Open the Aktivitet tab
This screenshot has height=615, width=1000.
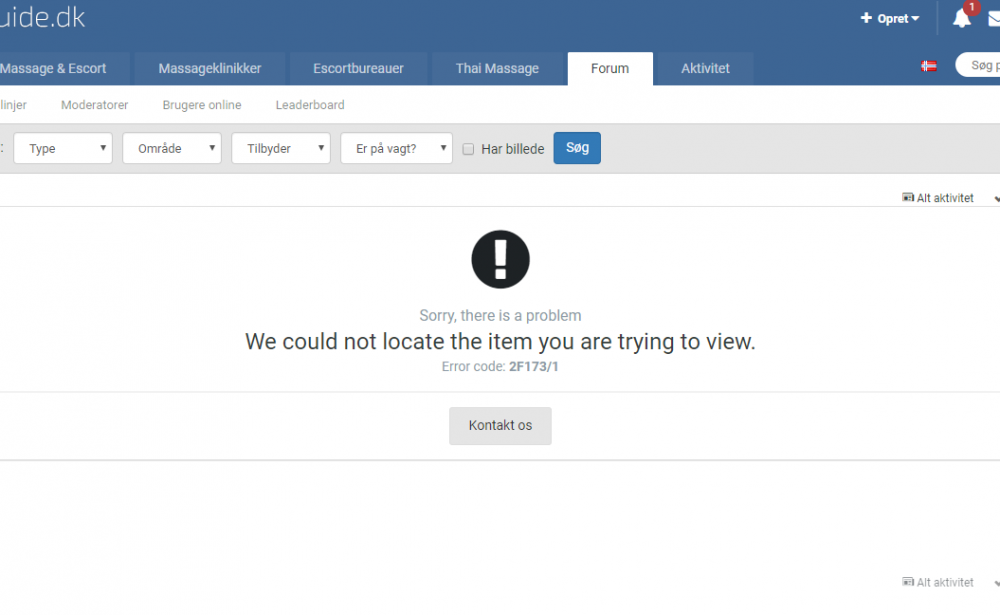705,68
